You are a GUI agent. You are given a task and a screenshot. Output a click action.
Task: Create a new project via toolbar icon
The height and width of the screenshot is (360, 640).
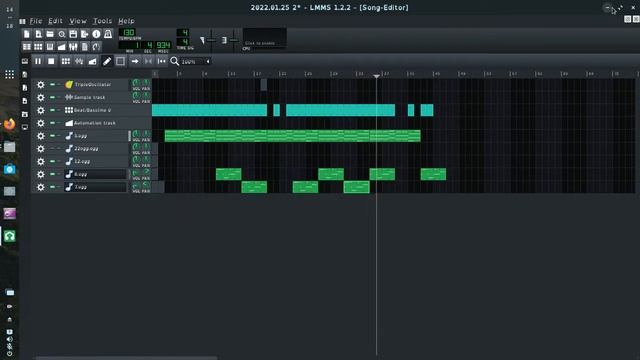click(x=27, y=34)
